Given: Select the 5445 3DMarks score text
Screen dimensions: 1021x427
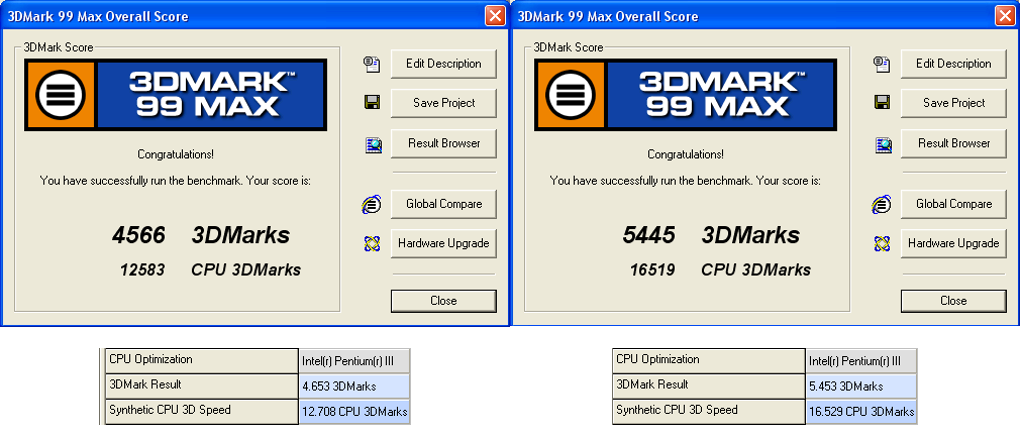Looking at the screenshot, I should click(x=710, y=235).
